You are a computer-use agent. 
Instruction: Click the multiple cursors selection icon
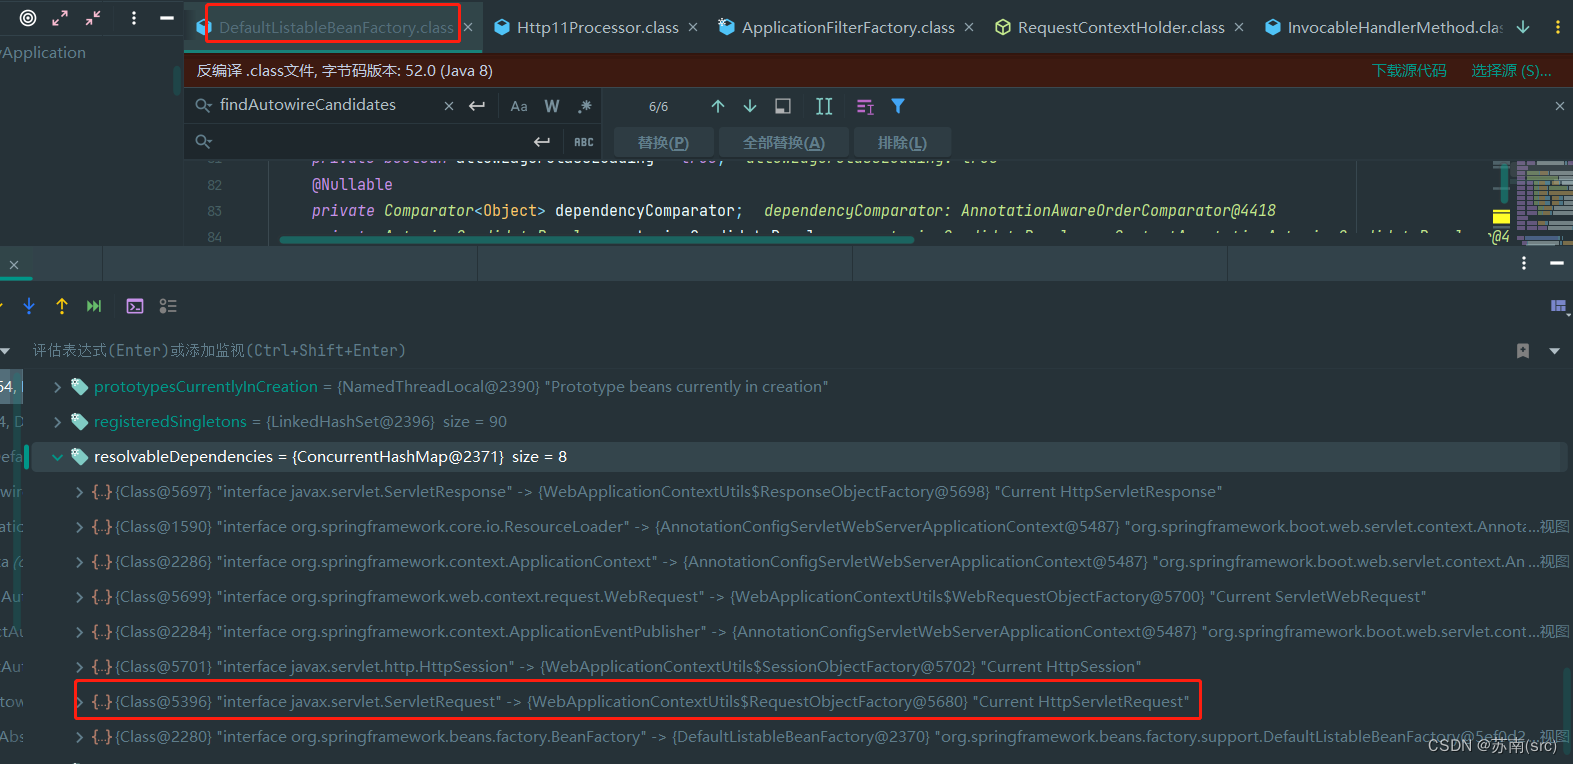click(824, 106)
